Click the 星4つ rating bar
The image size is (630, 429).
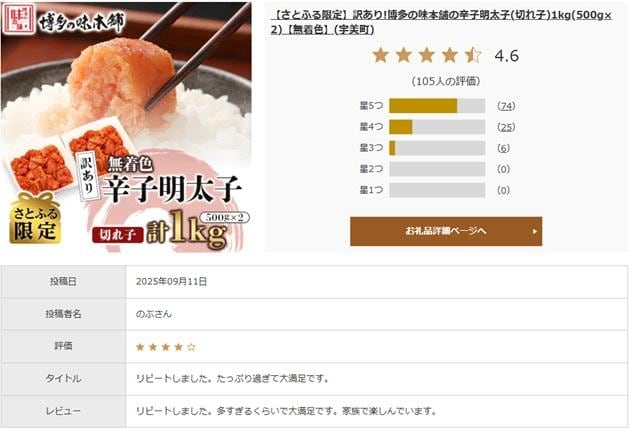[x=437, y=127]
